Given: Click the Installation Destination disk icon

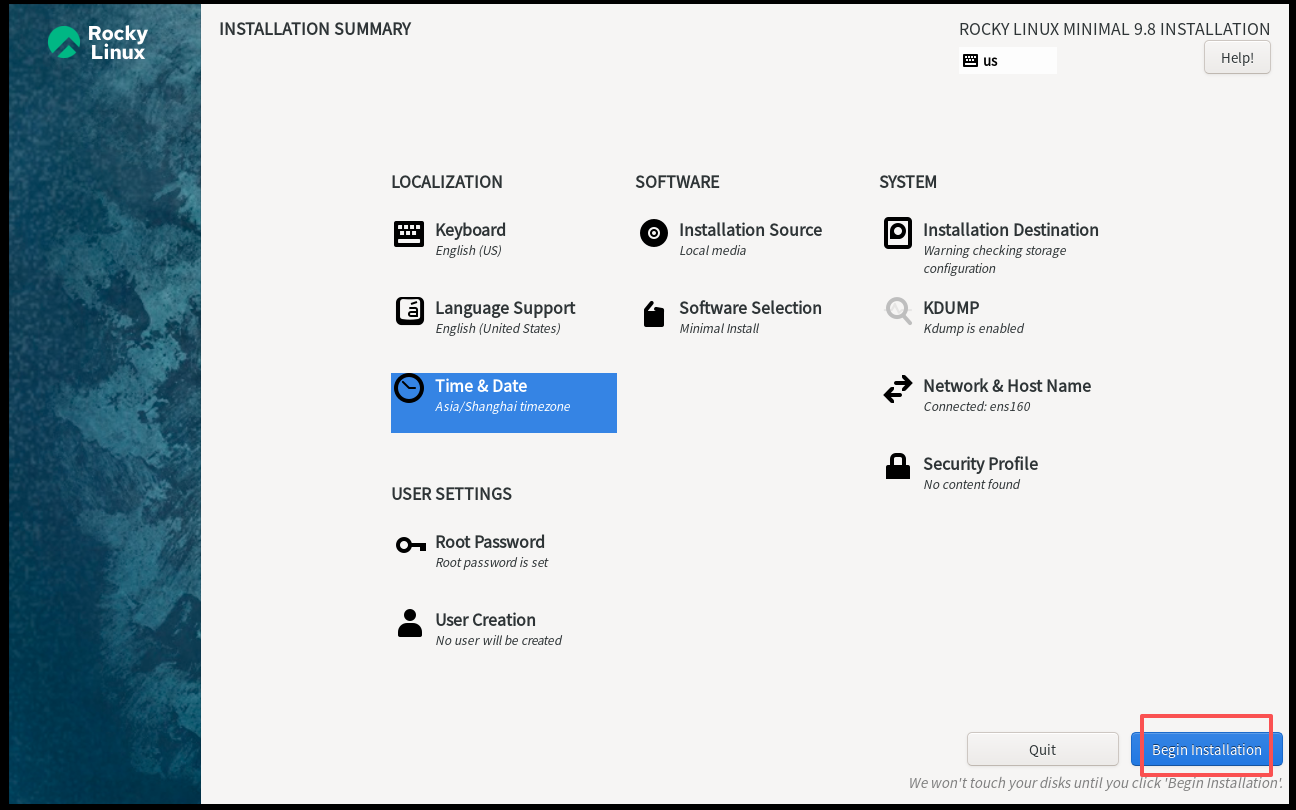Looking at the screenshot, I should click(898, 233).
